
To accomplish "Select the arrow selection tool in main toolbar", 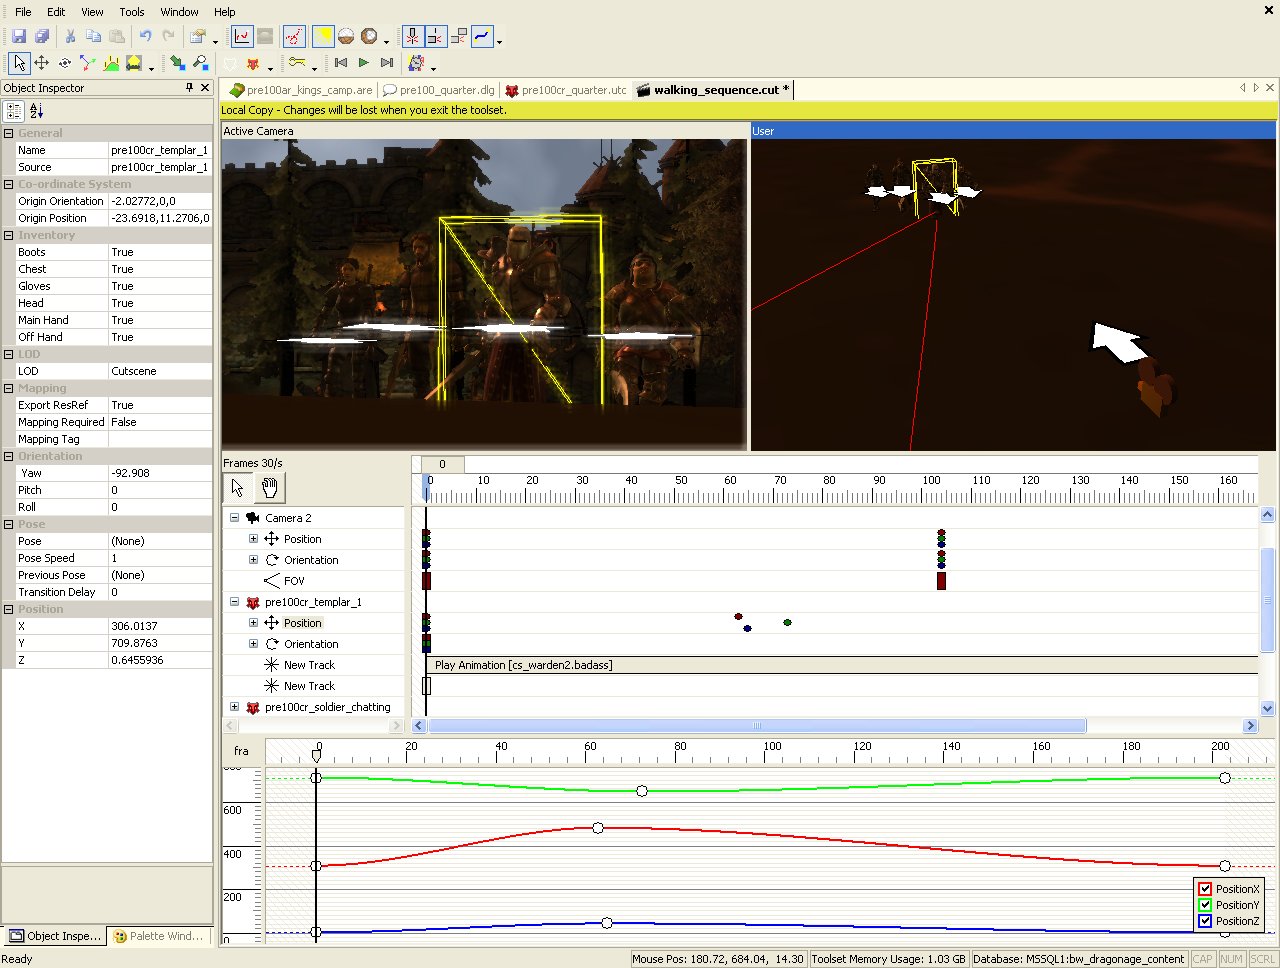I will click(x=19, y=63).
